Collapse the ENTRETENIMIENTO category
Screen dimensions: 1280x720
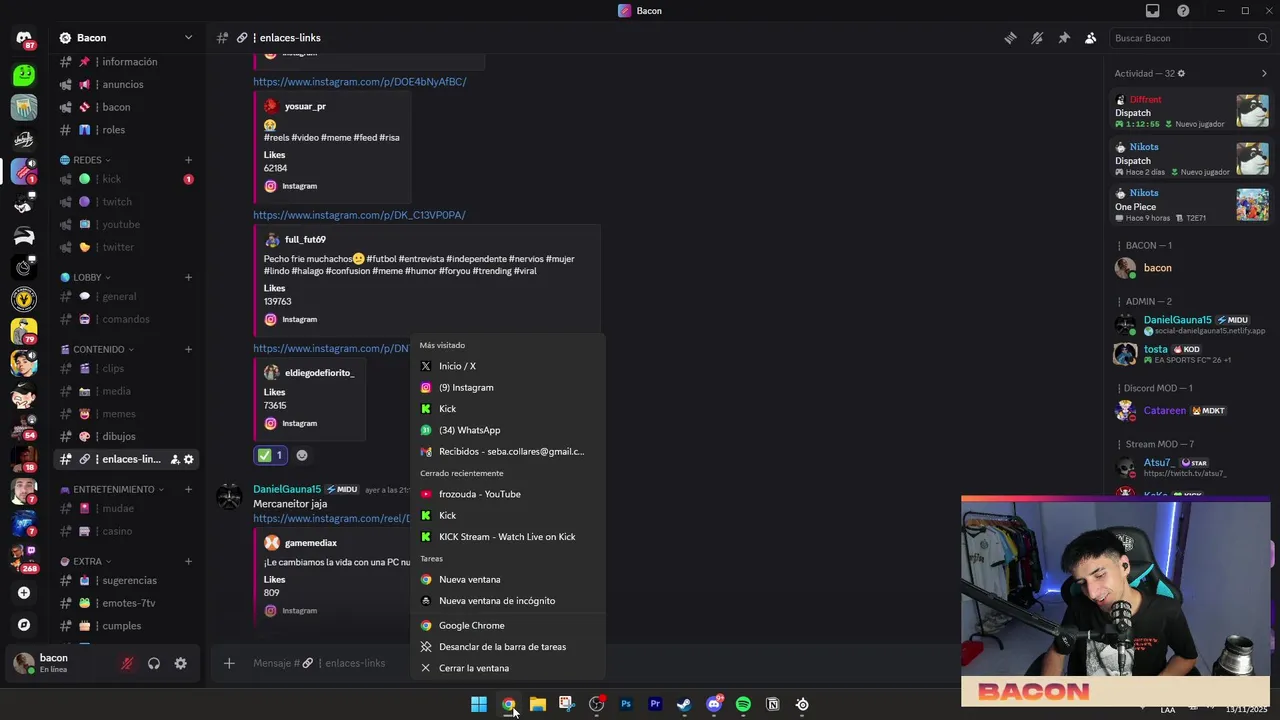[112, 489]
